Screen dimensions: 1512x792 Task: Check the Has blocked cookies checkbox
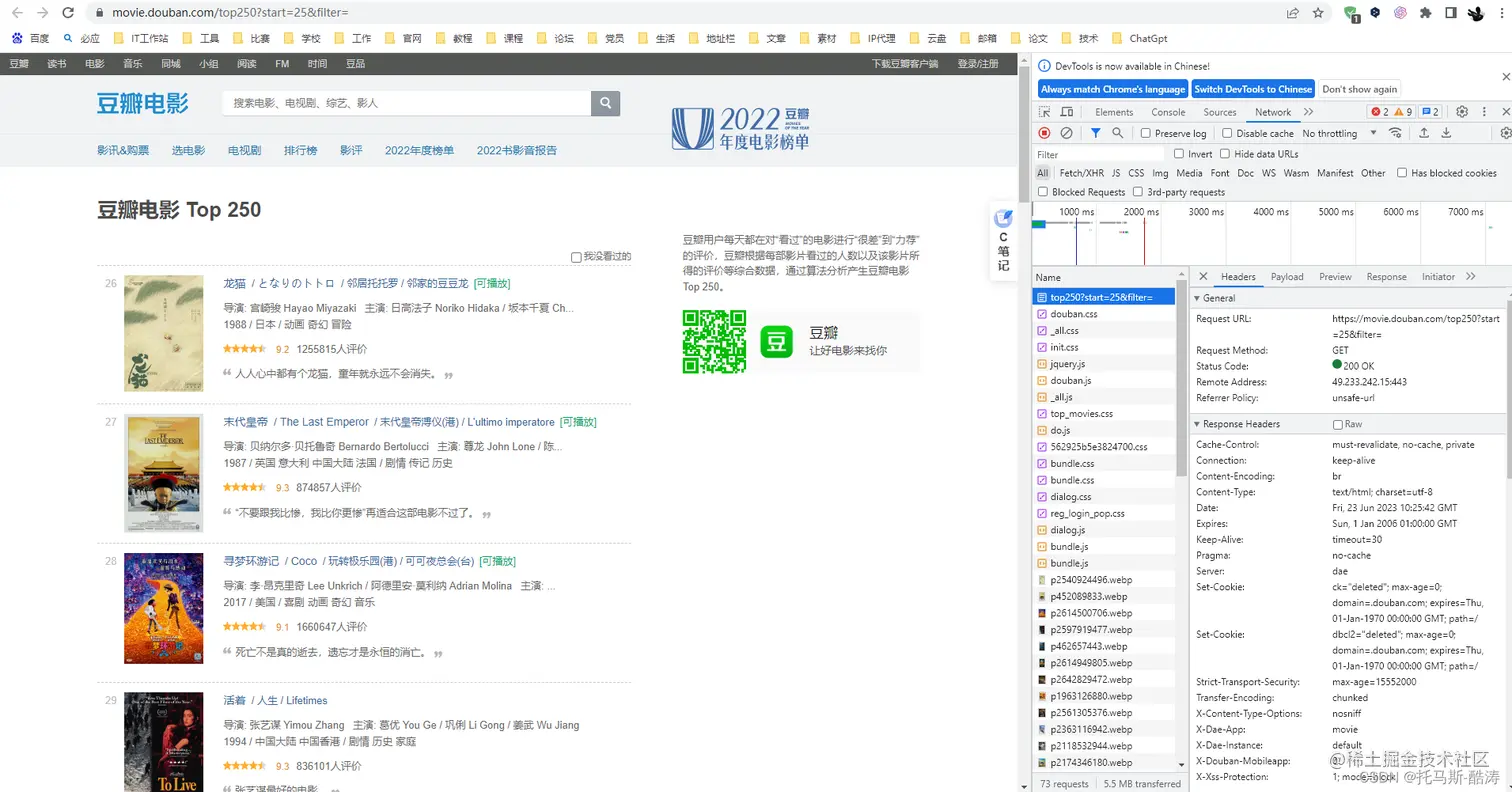coord(1402,173)
